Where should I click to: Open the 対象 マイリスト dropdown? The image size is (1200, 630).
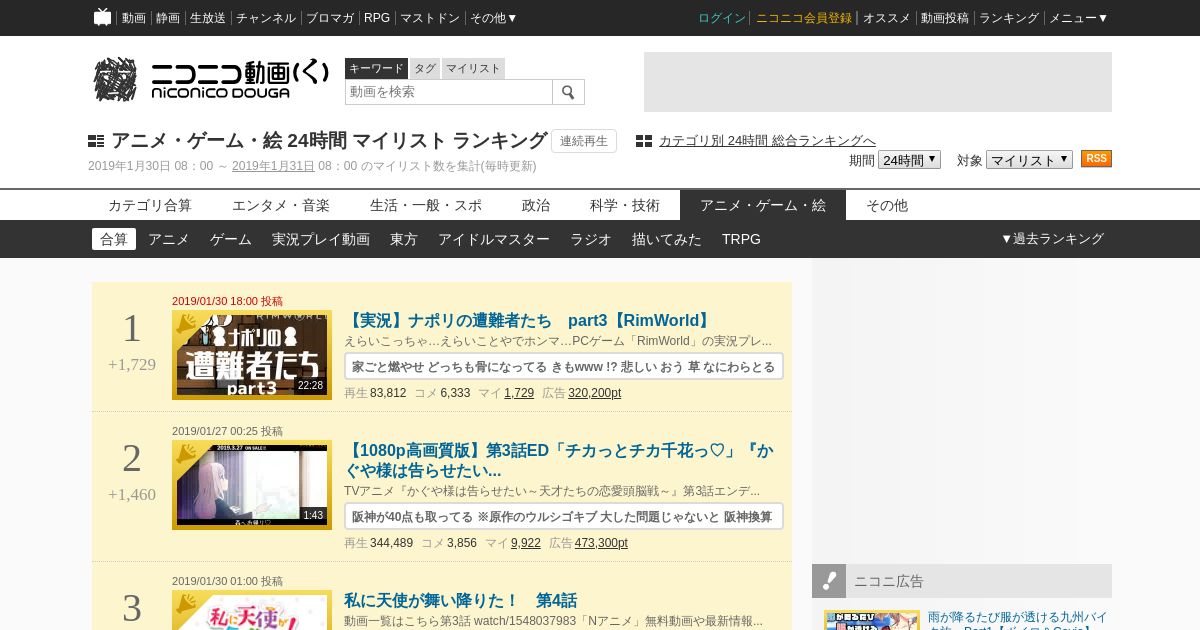pyautogui.click(x=1029, y=160)
